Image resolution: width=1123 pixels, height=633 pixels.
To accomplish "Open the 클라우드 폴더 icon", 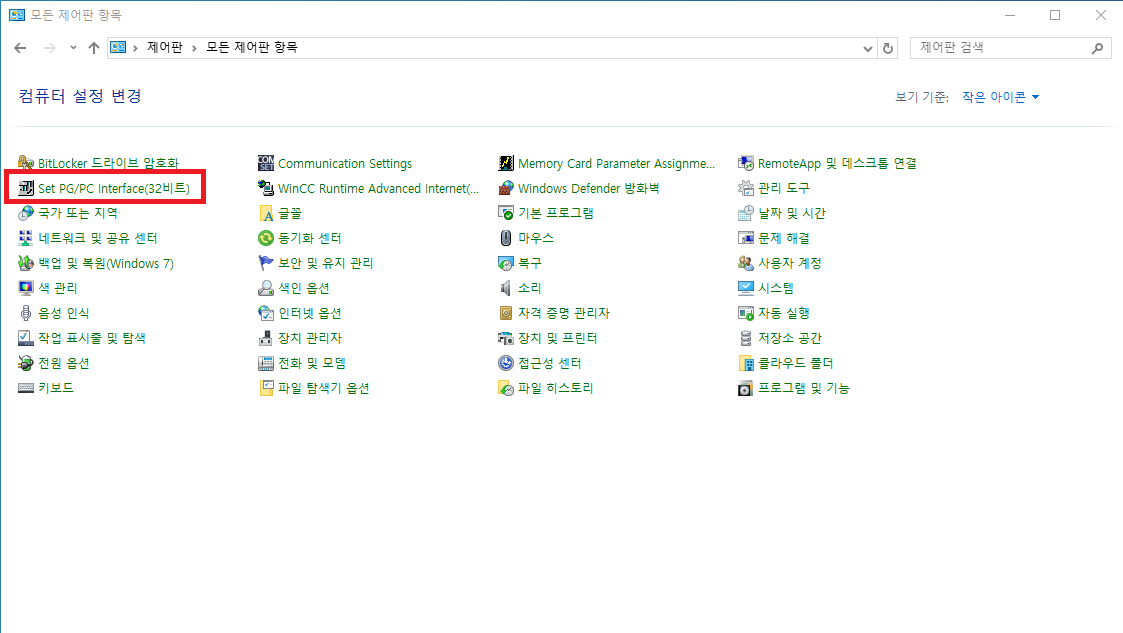I will [x=746, y=363].
